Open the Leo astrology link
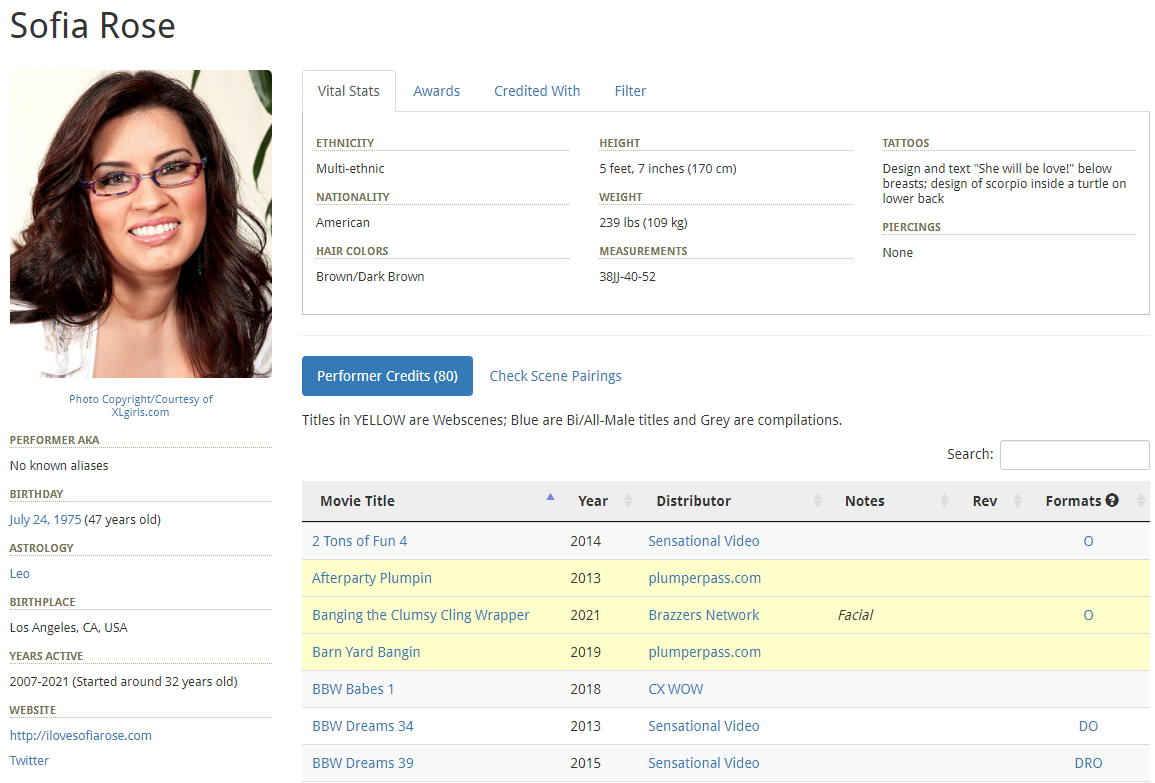The width and height of the screenshot is (1155, 783). pos(20,573)
